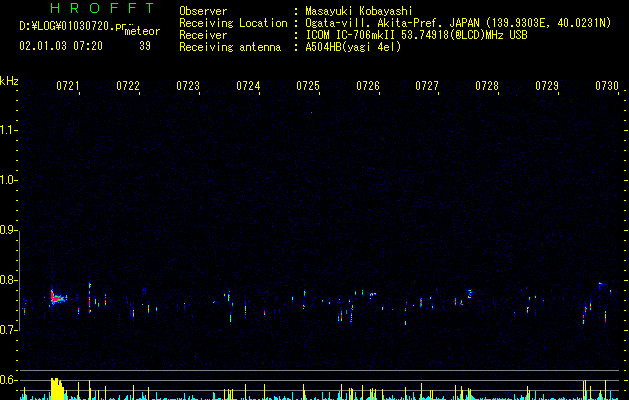Screen dimensions: 629x400
Task: Click the 0725 time marker
Action: point(308,86)
